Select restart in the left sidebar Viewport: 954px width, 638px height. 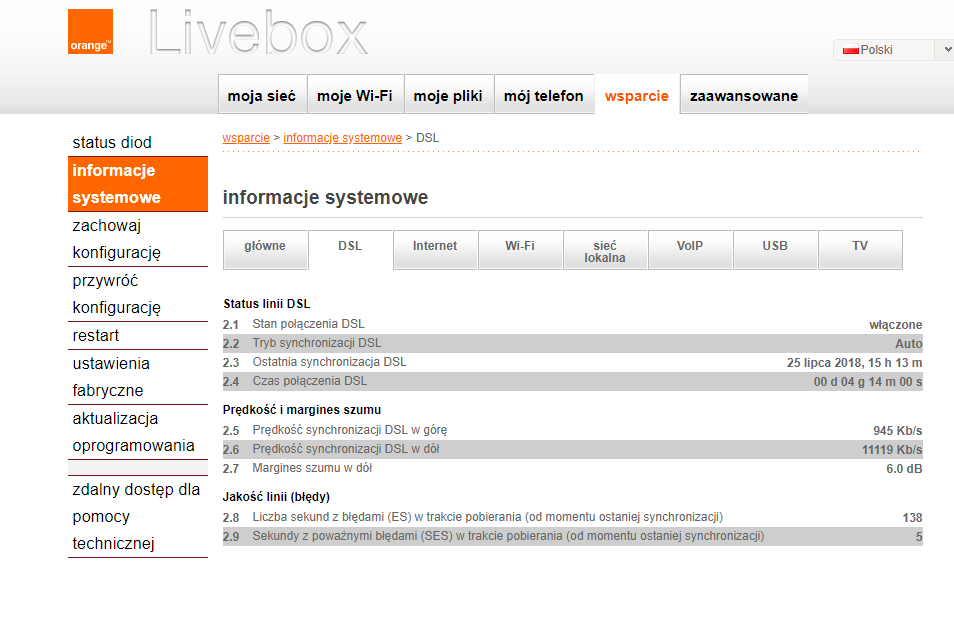click(96, 336)
